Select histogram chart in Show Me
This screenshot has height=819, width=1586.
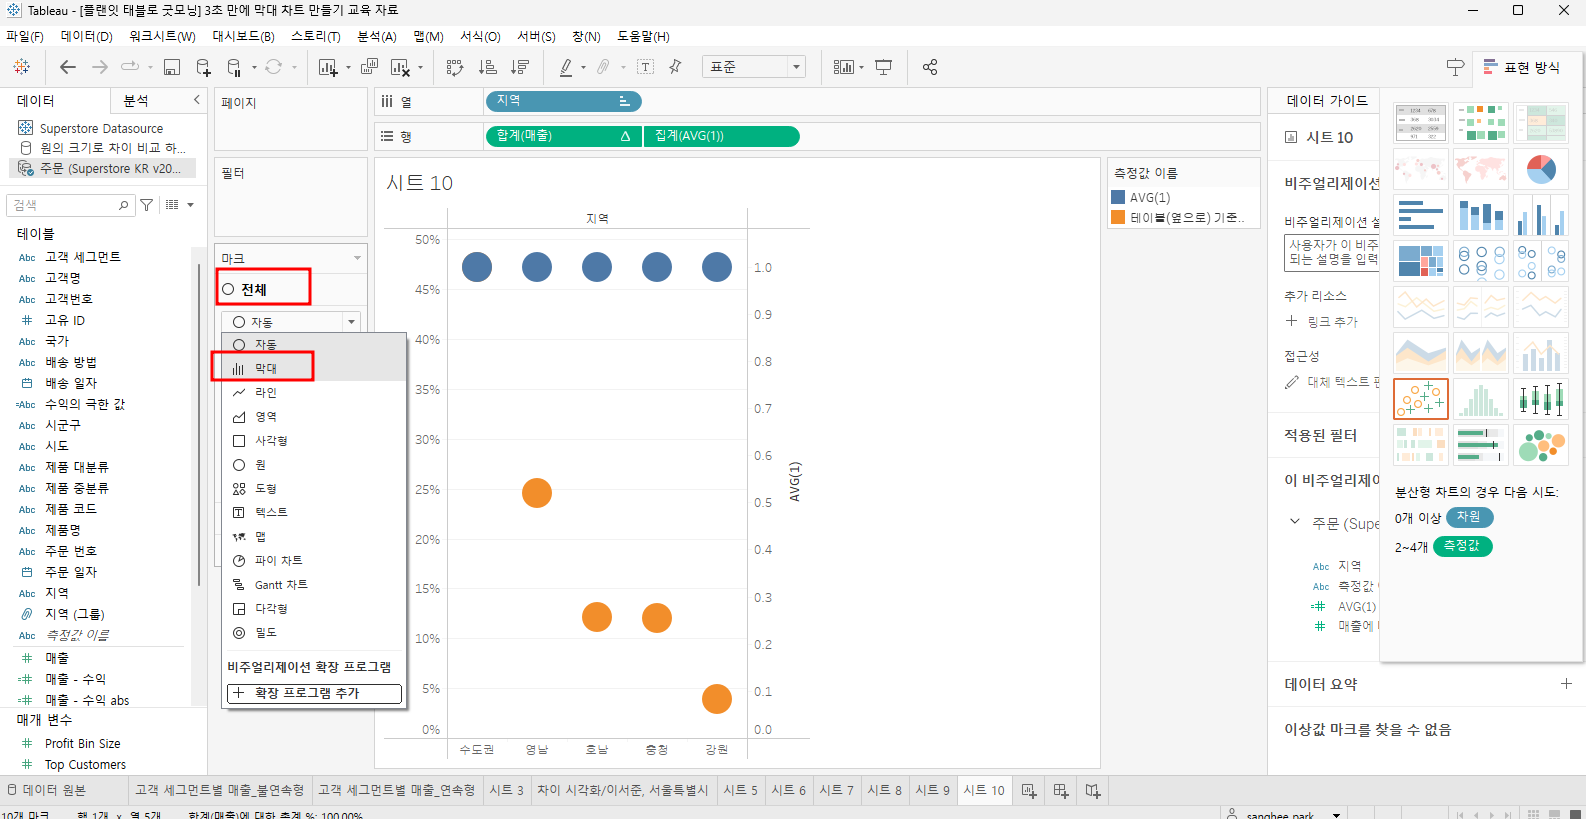click(x=1481, y=399)
